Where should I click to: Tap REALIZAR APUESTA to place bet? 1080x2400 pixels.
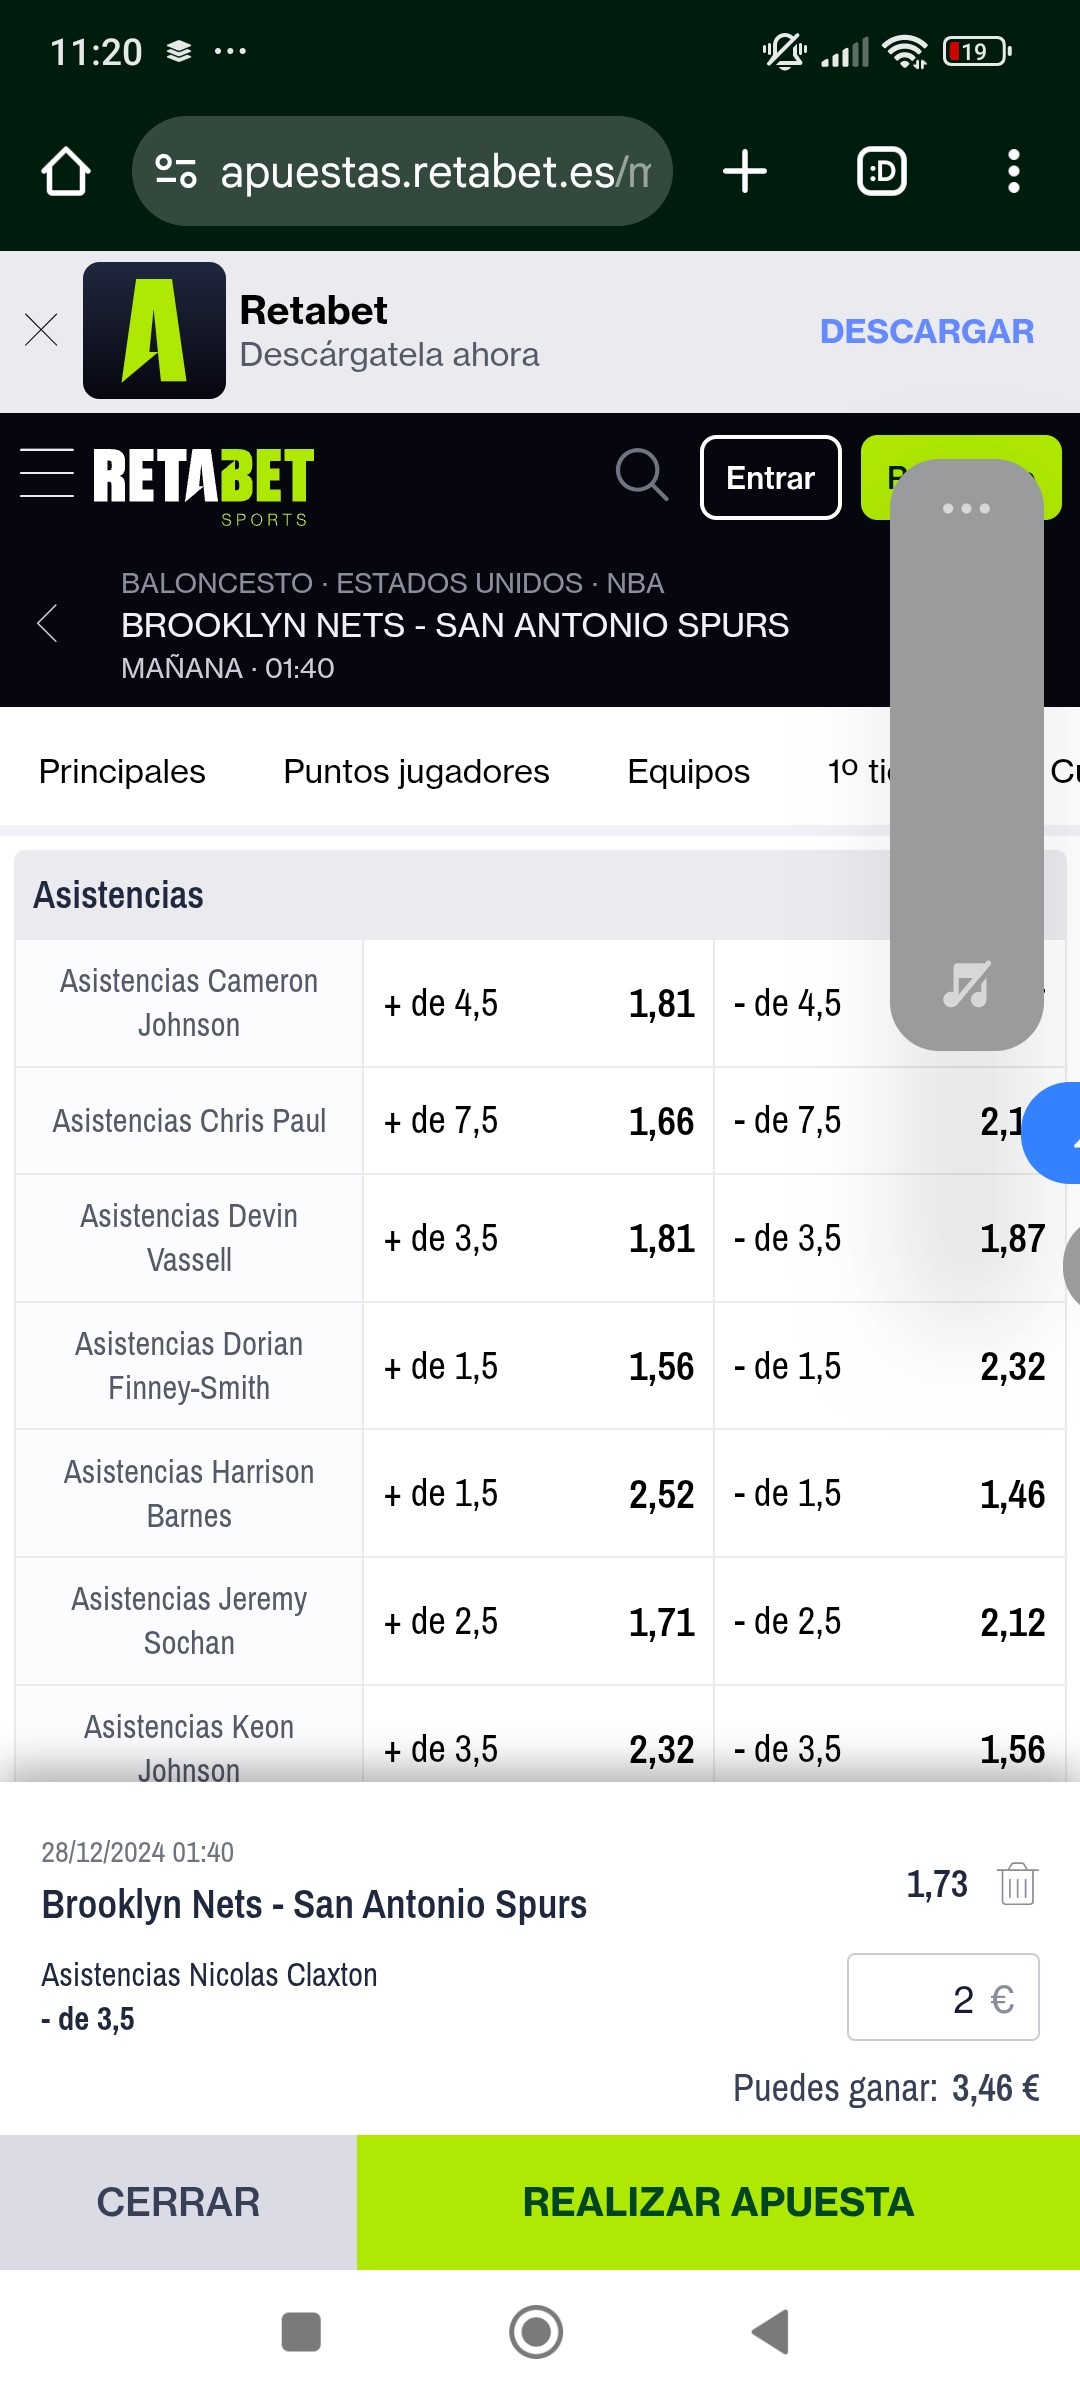(718, 2202)
